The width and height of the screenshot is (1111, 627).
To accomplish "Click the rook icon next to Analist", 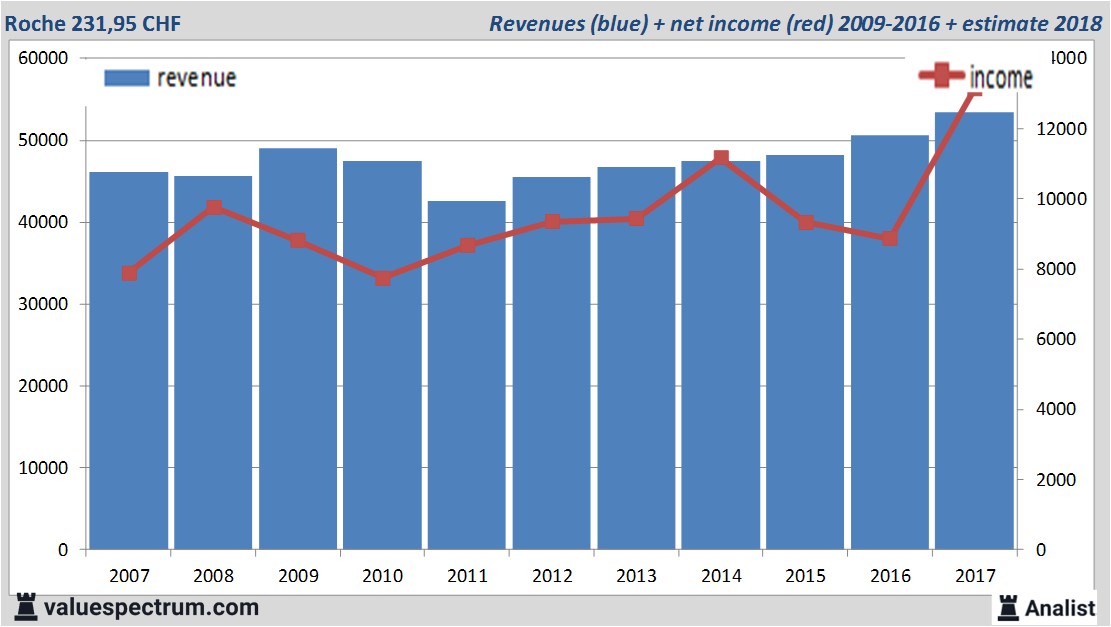I will click(x=1007, y=606).
